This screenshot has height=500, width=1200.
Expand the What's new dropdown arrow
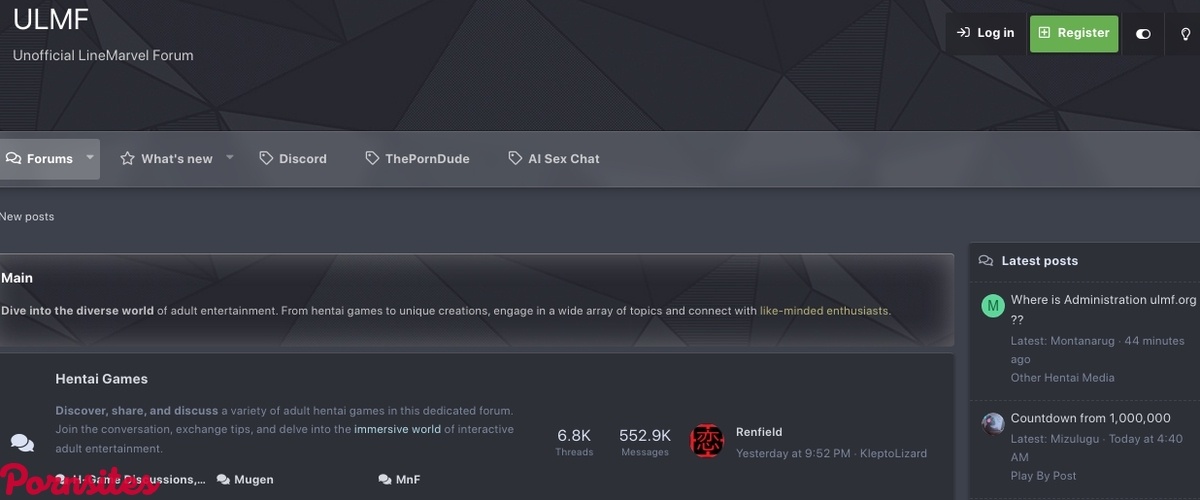230,158
